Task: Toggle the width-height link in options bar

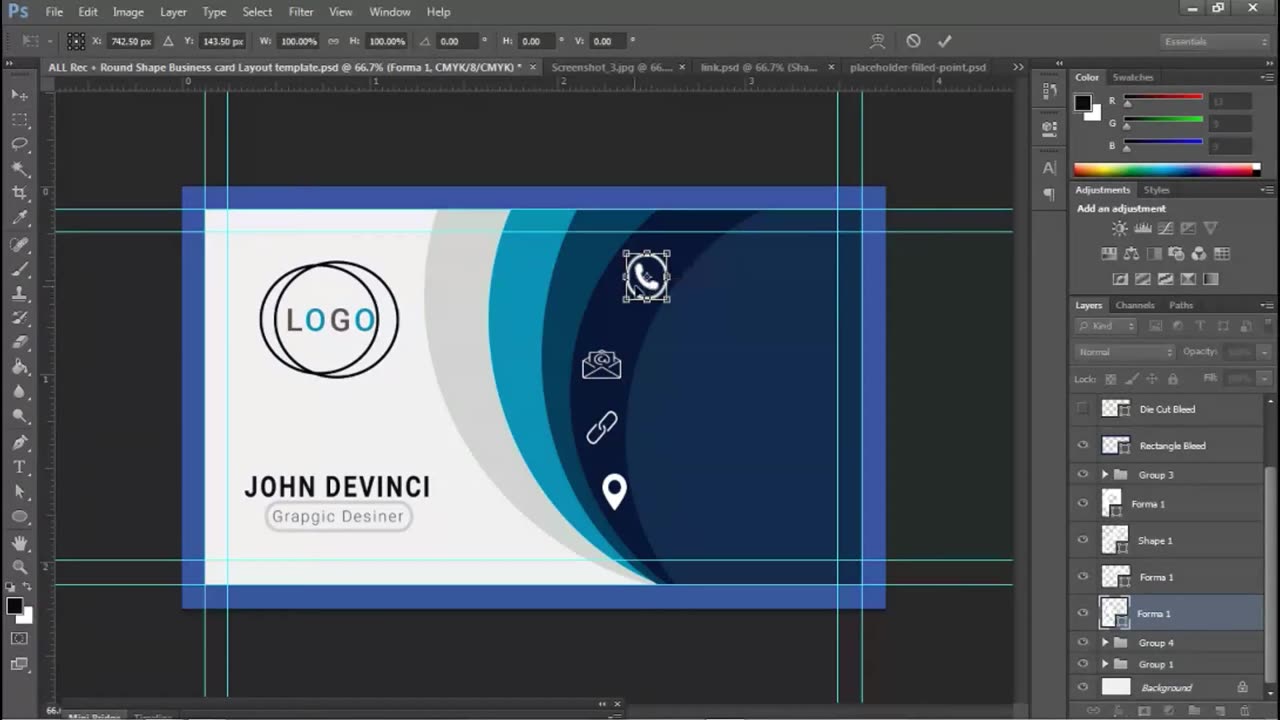Action: [332, 41]
